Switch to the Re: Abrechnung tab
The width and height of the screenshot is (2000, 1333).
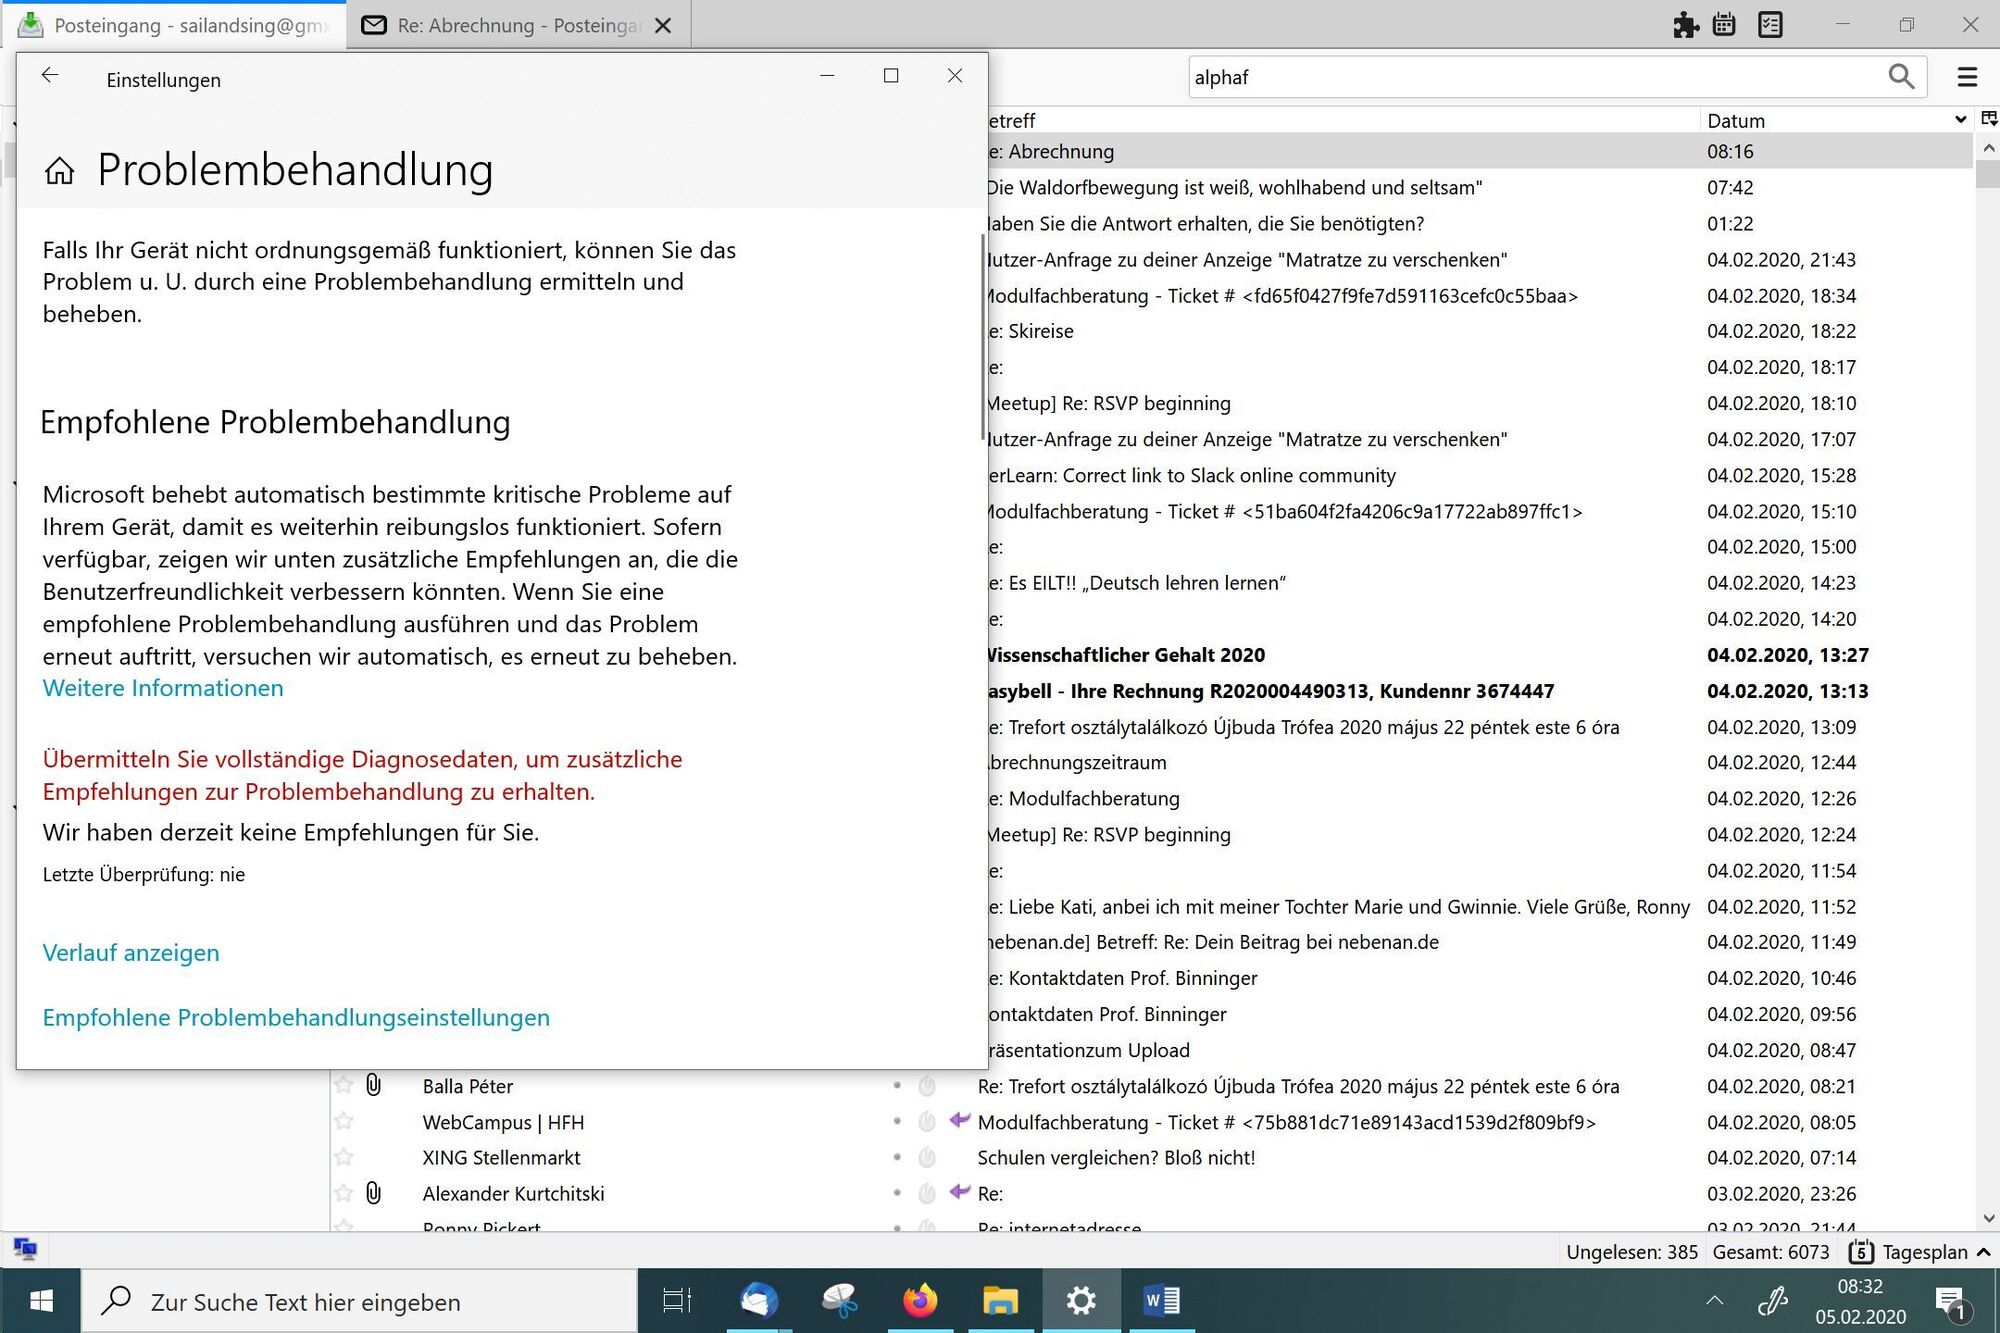pyautogui.click(x=518, y=25)
